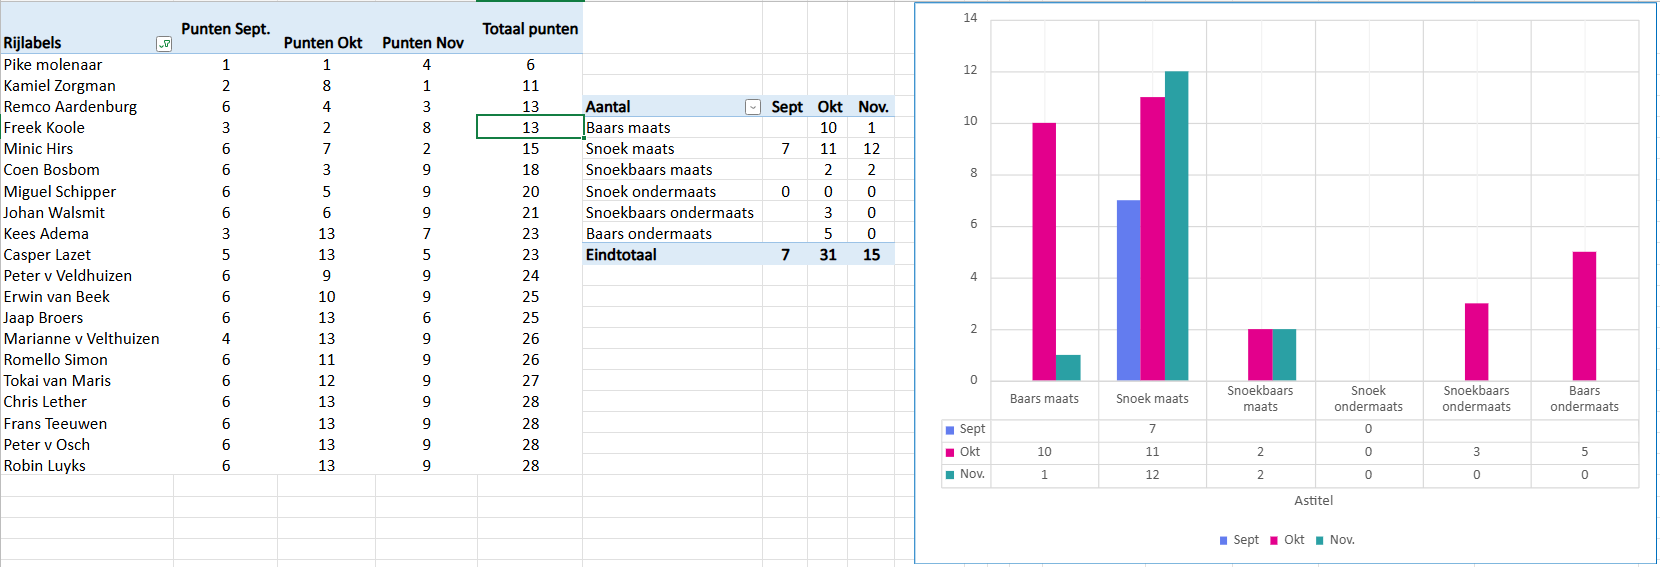Select the Okt legend key in the data table
The width and height of the screenshot is (1660, 567).
click(x=950, y=453)
